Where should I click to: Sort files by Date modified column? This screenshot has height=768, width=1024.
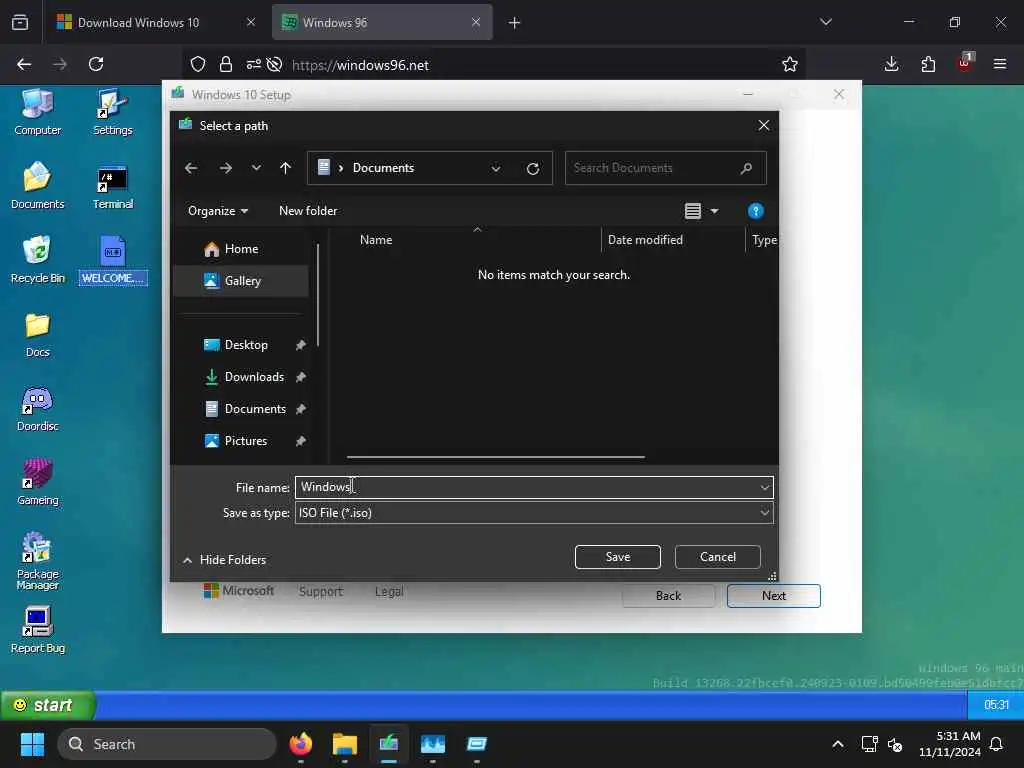[x=645, y=240]
